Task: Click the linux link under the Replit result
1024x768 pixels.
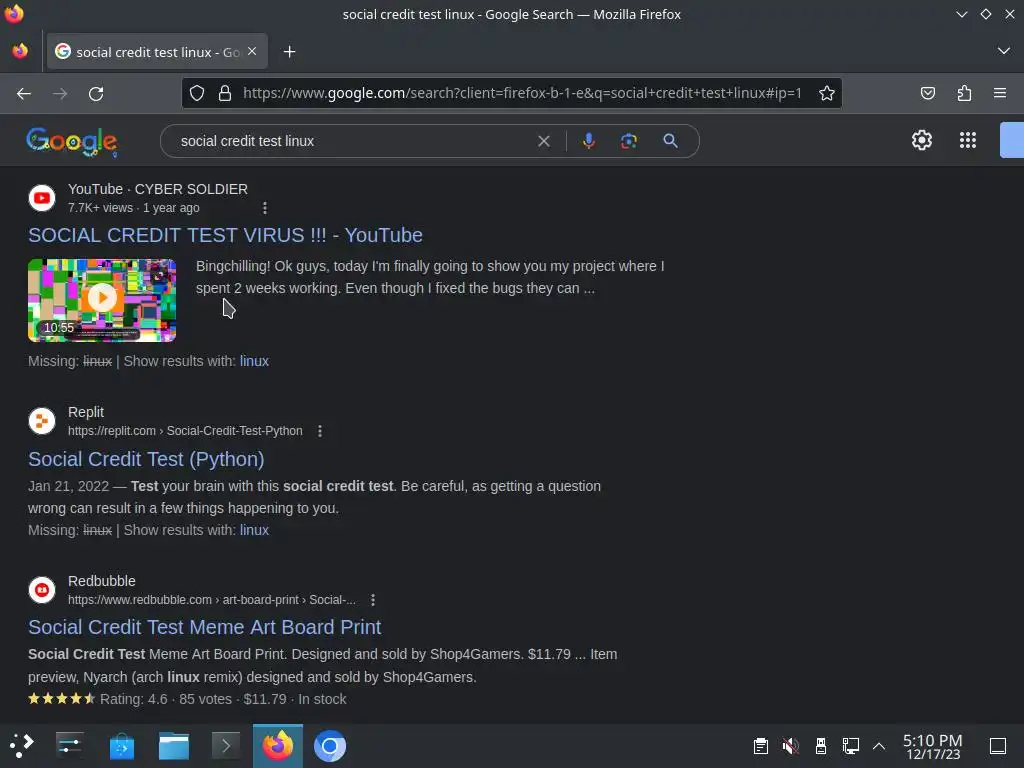Action: pyautogui.click(x=254, y=530)
